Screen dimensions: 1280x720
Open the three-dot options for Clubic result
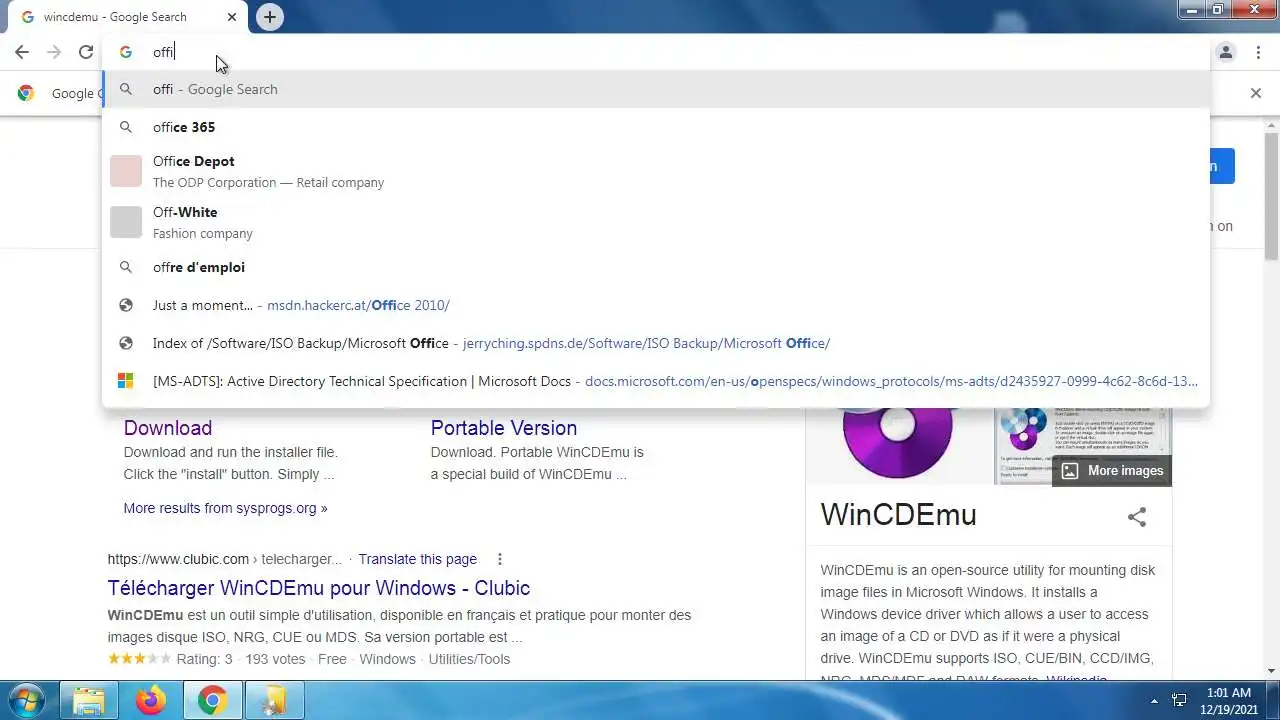(x=500, y=559)
